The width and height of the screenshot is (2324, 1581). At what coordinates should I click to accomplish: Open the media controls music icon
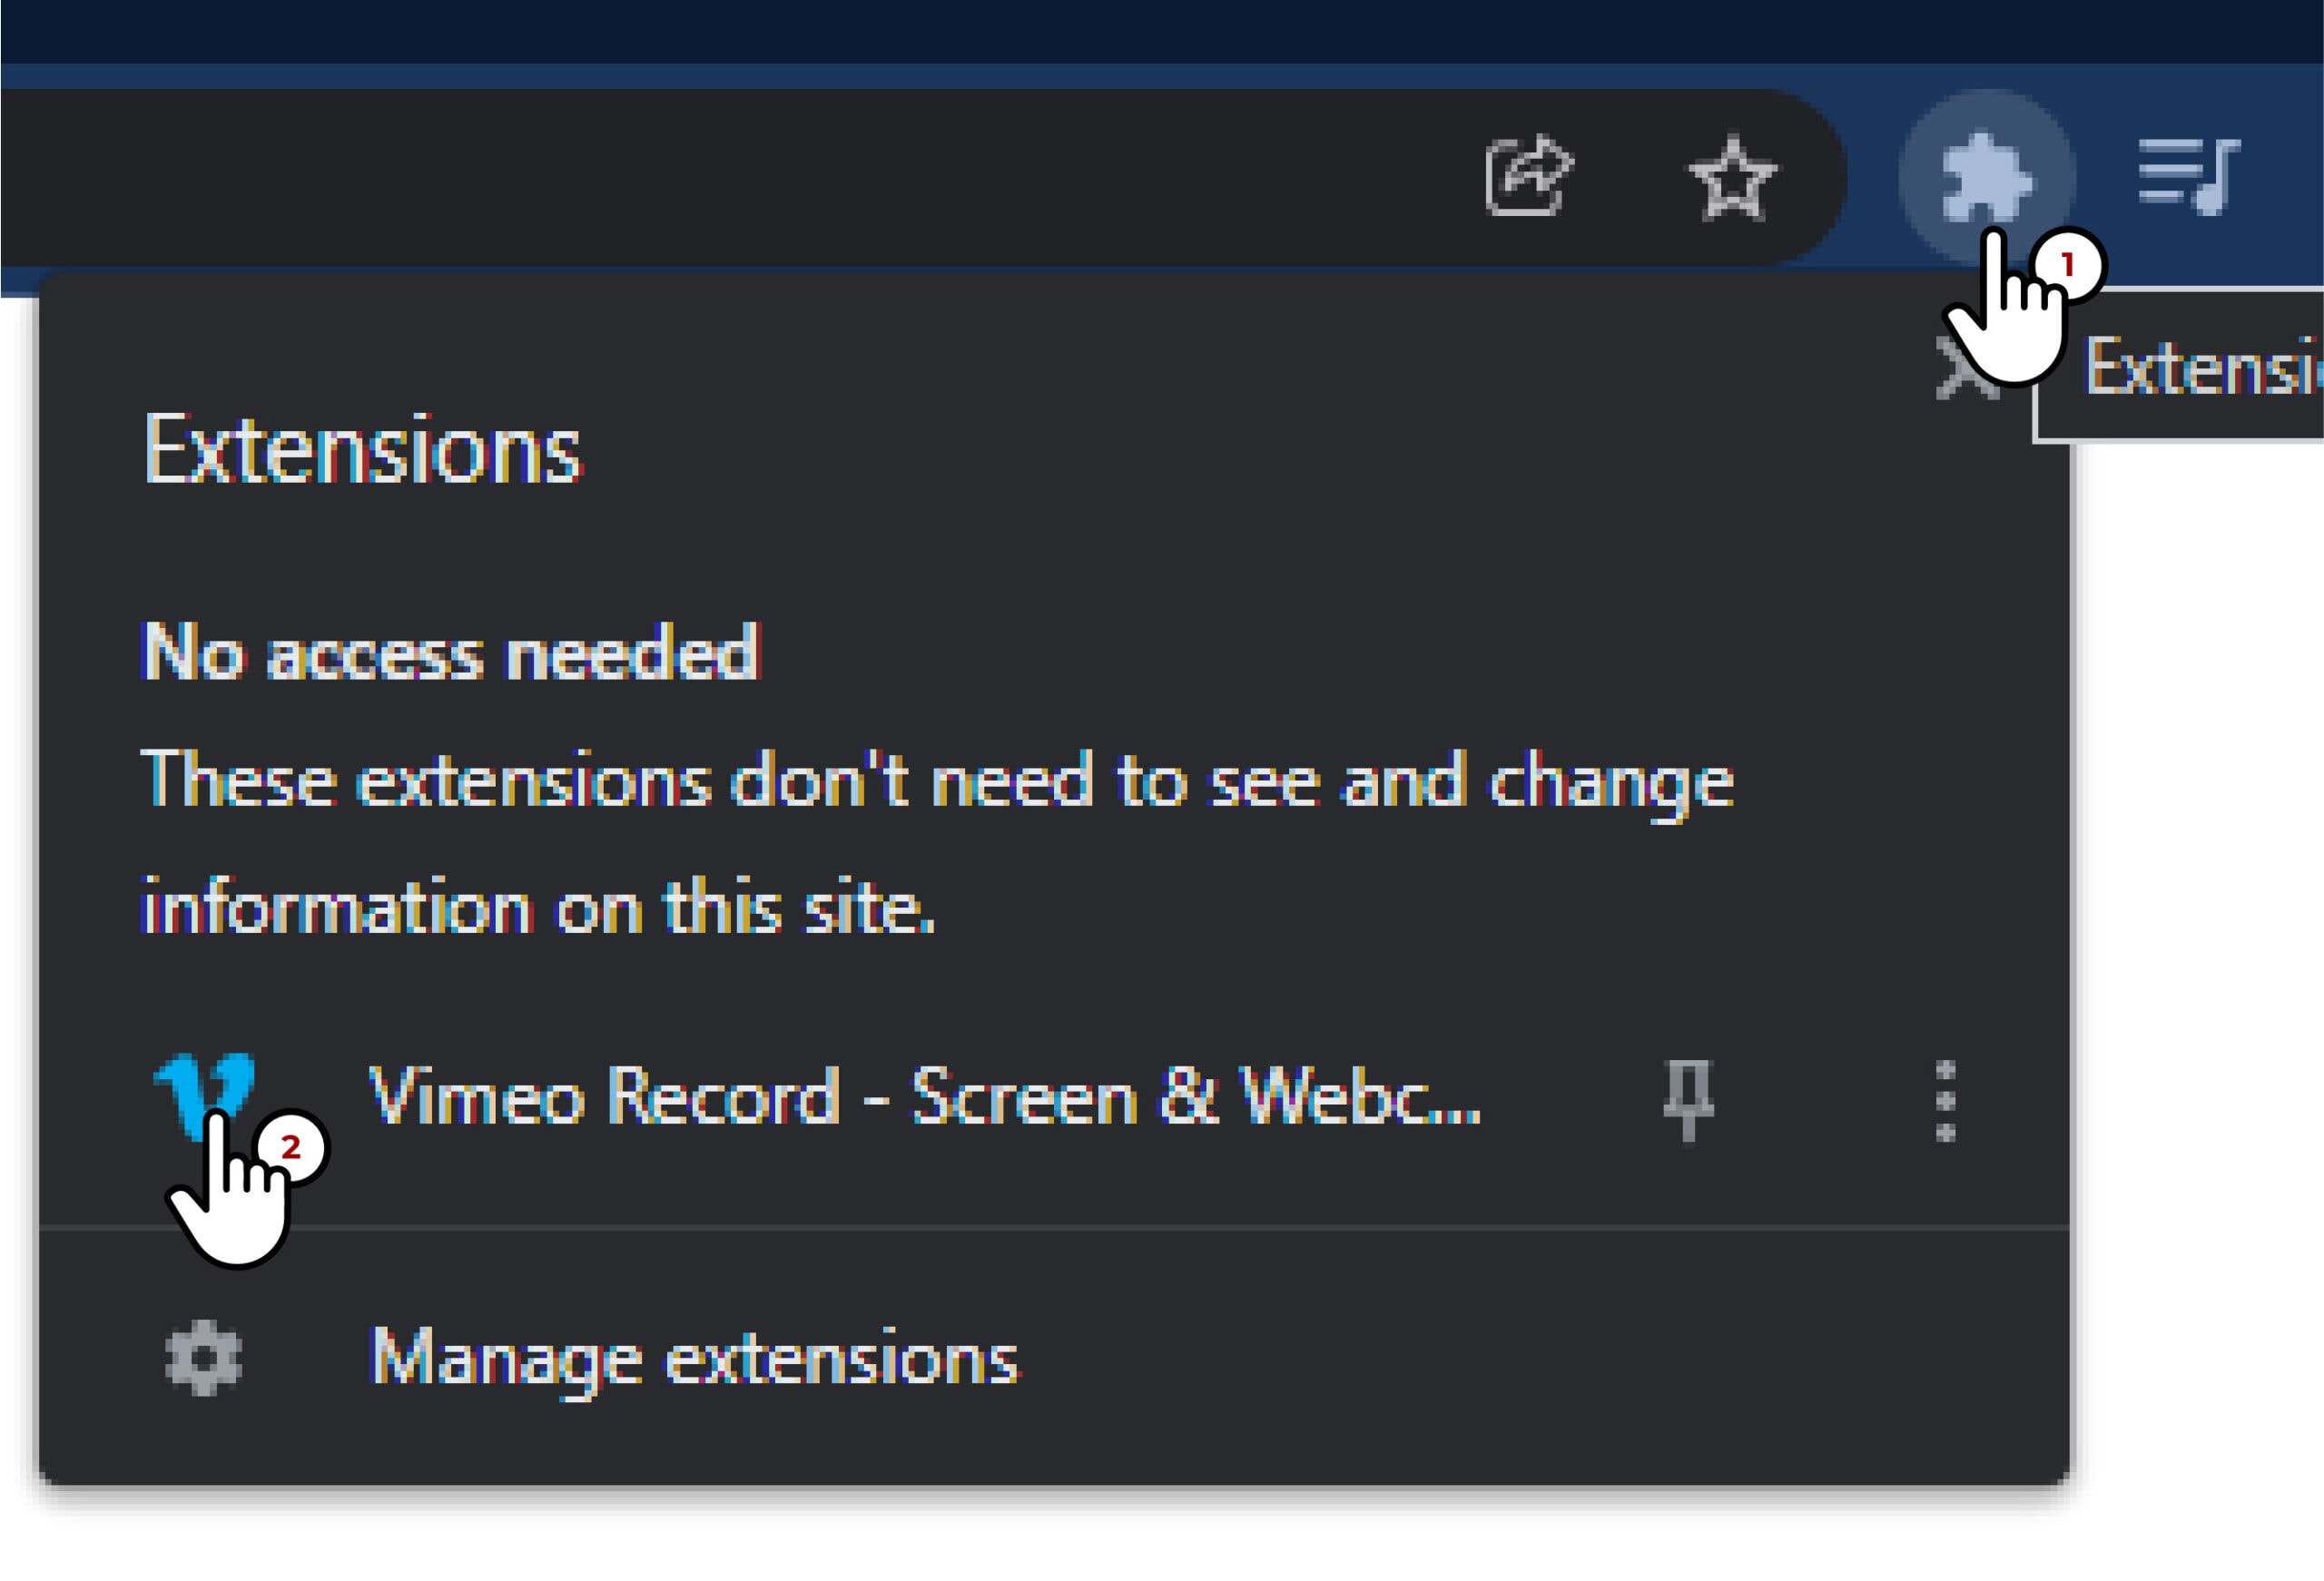2188,176
